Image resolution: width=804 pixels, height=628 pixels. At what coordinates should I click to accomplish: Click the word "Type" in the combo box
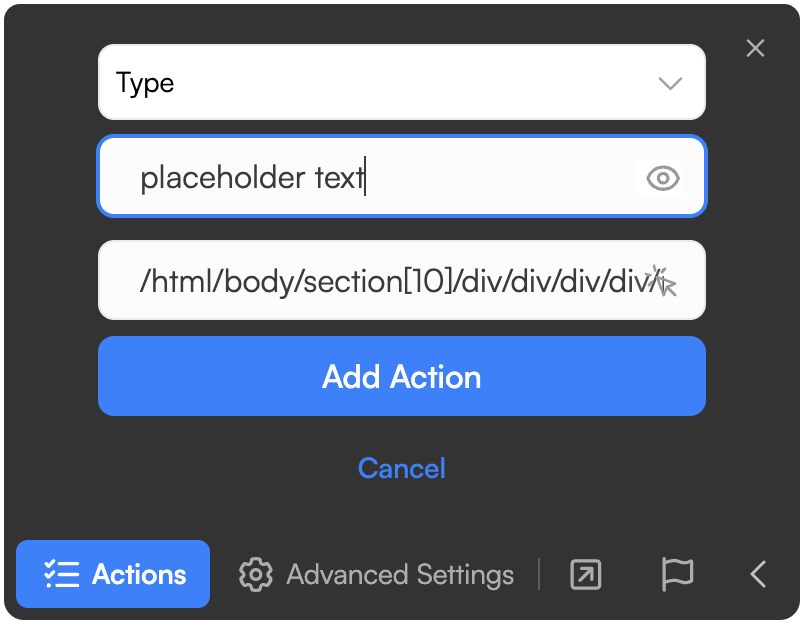coord(145,83)
